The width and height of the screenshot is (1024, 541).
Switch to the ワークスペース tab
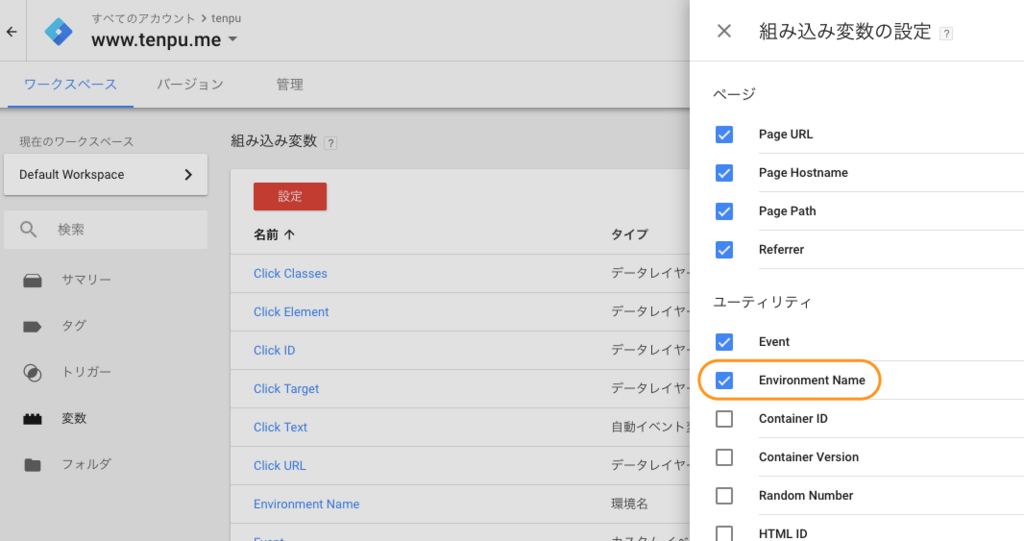[71, 84]
